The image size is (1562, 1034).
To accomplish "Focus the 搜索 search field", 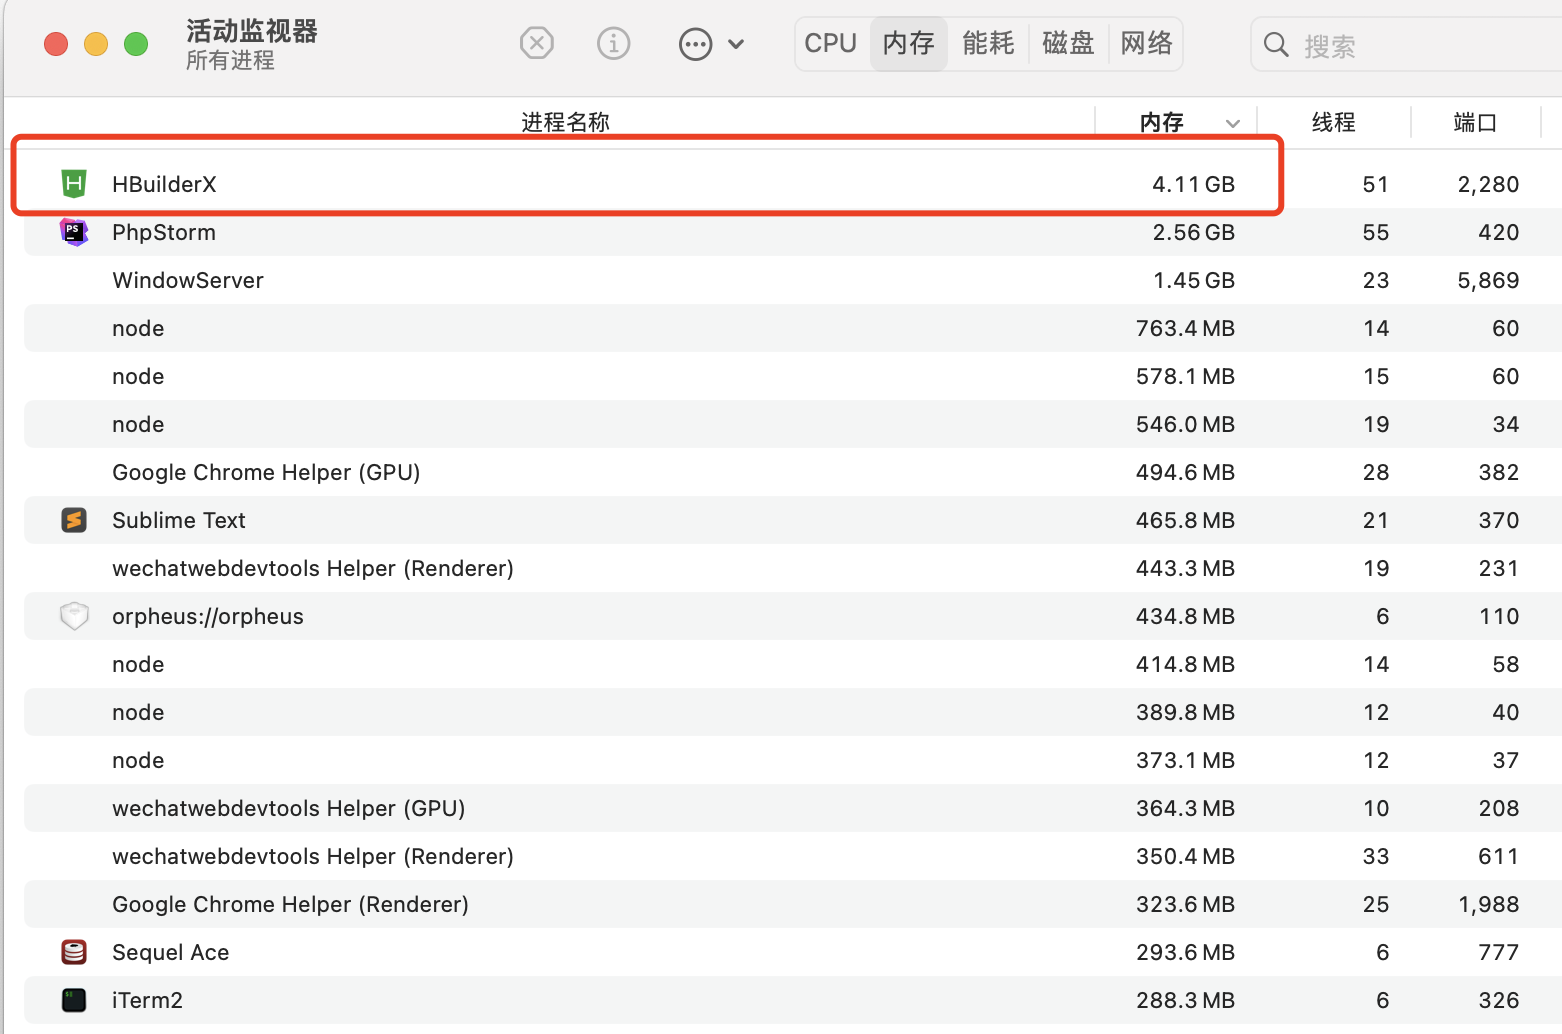I will (1407, 45).
